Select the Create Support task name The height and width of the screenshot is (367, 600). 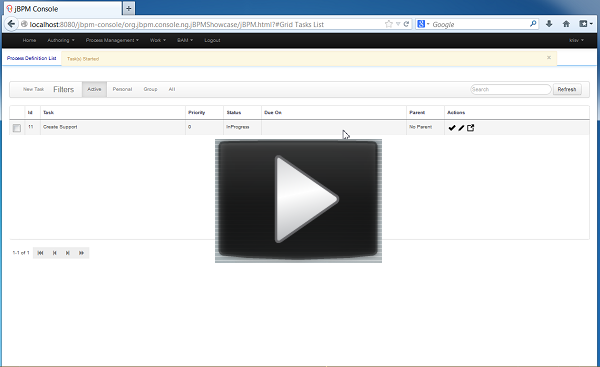[60, 127]
